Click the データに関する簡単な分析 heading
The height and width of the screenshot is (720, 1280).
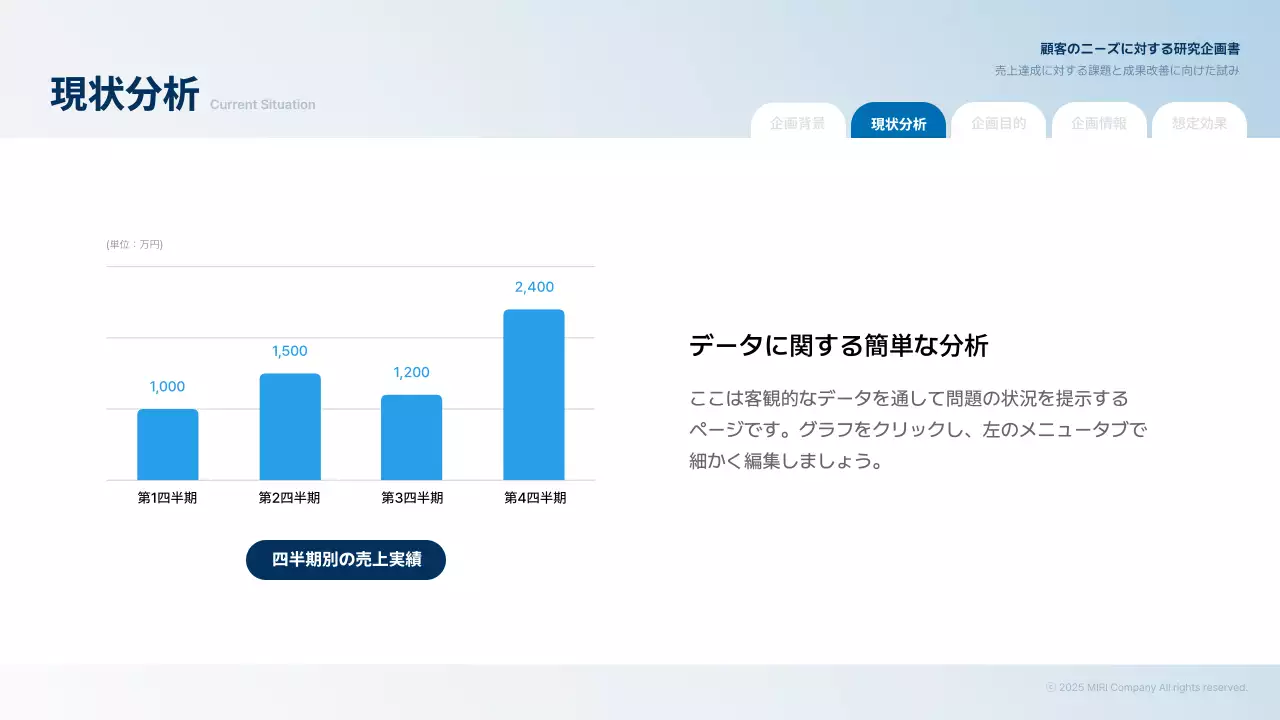coord(838,346)
